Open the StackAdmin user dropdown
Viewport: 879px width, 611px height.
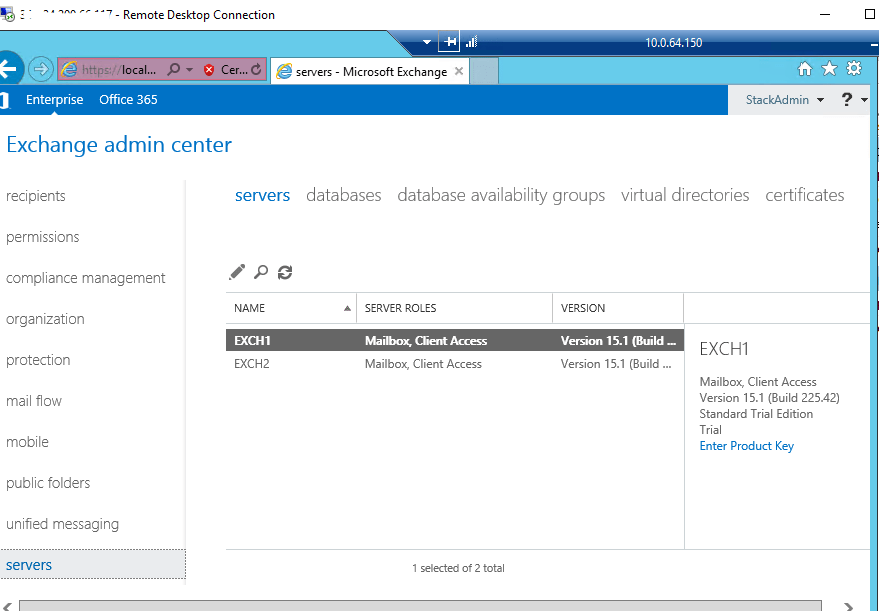coord(784,100)
